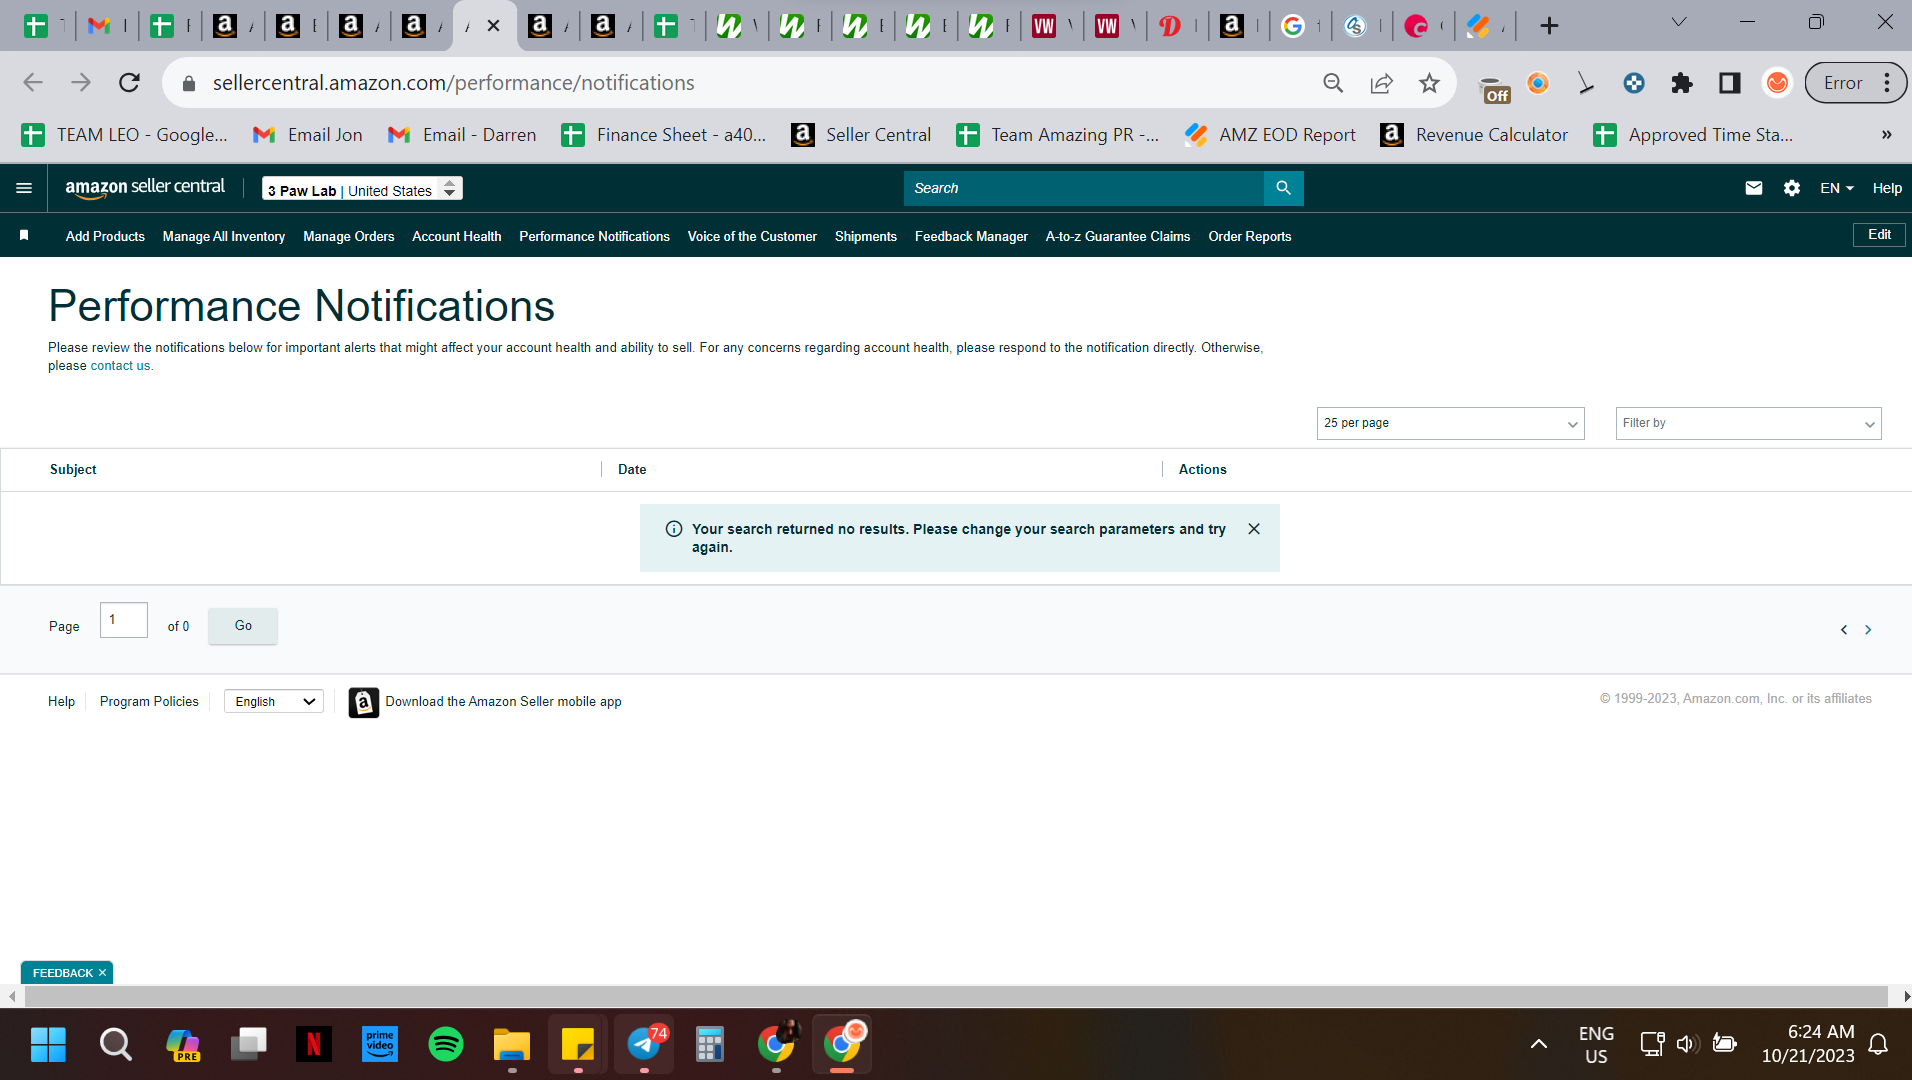Share this page from address bar

(1381, 83)
